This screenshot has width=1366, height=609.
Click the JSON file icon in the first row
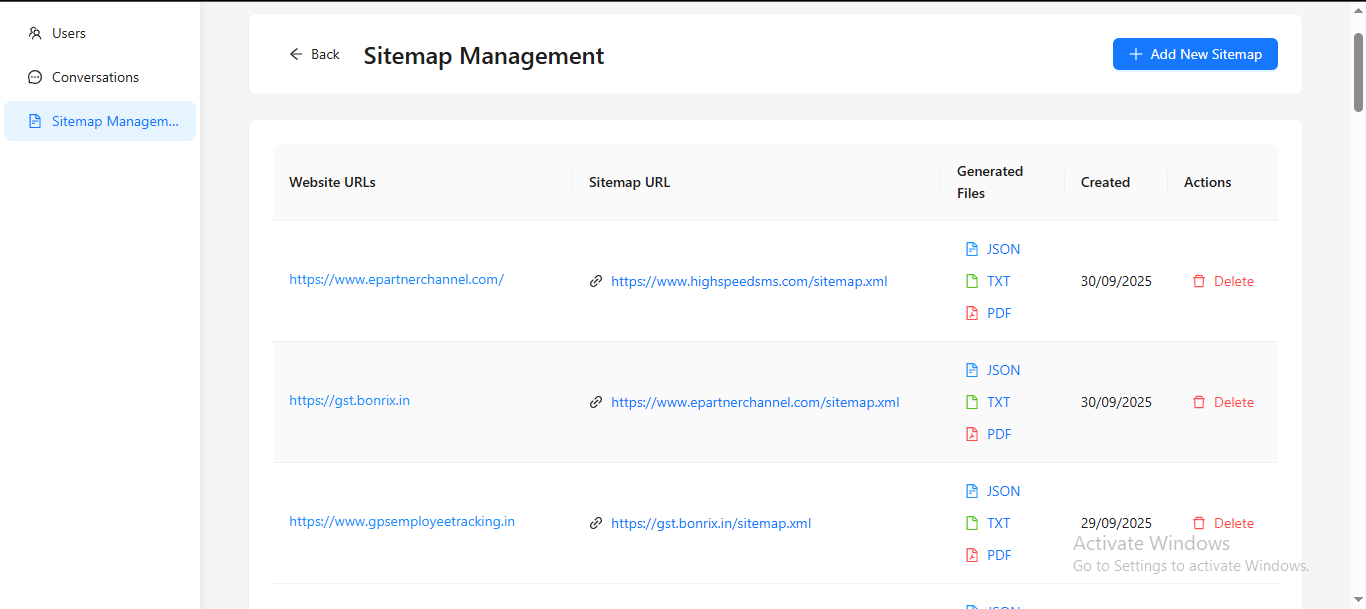970,248
